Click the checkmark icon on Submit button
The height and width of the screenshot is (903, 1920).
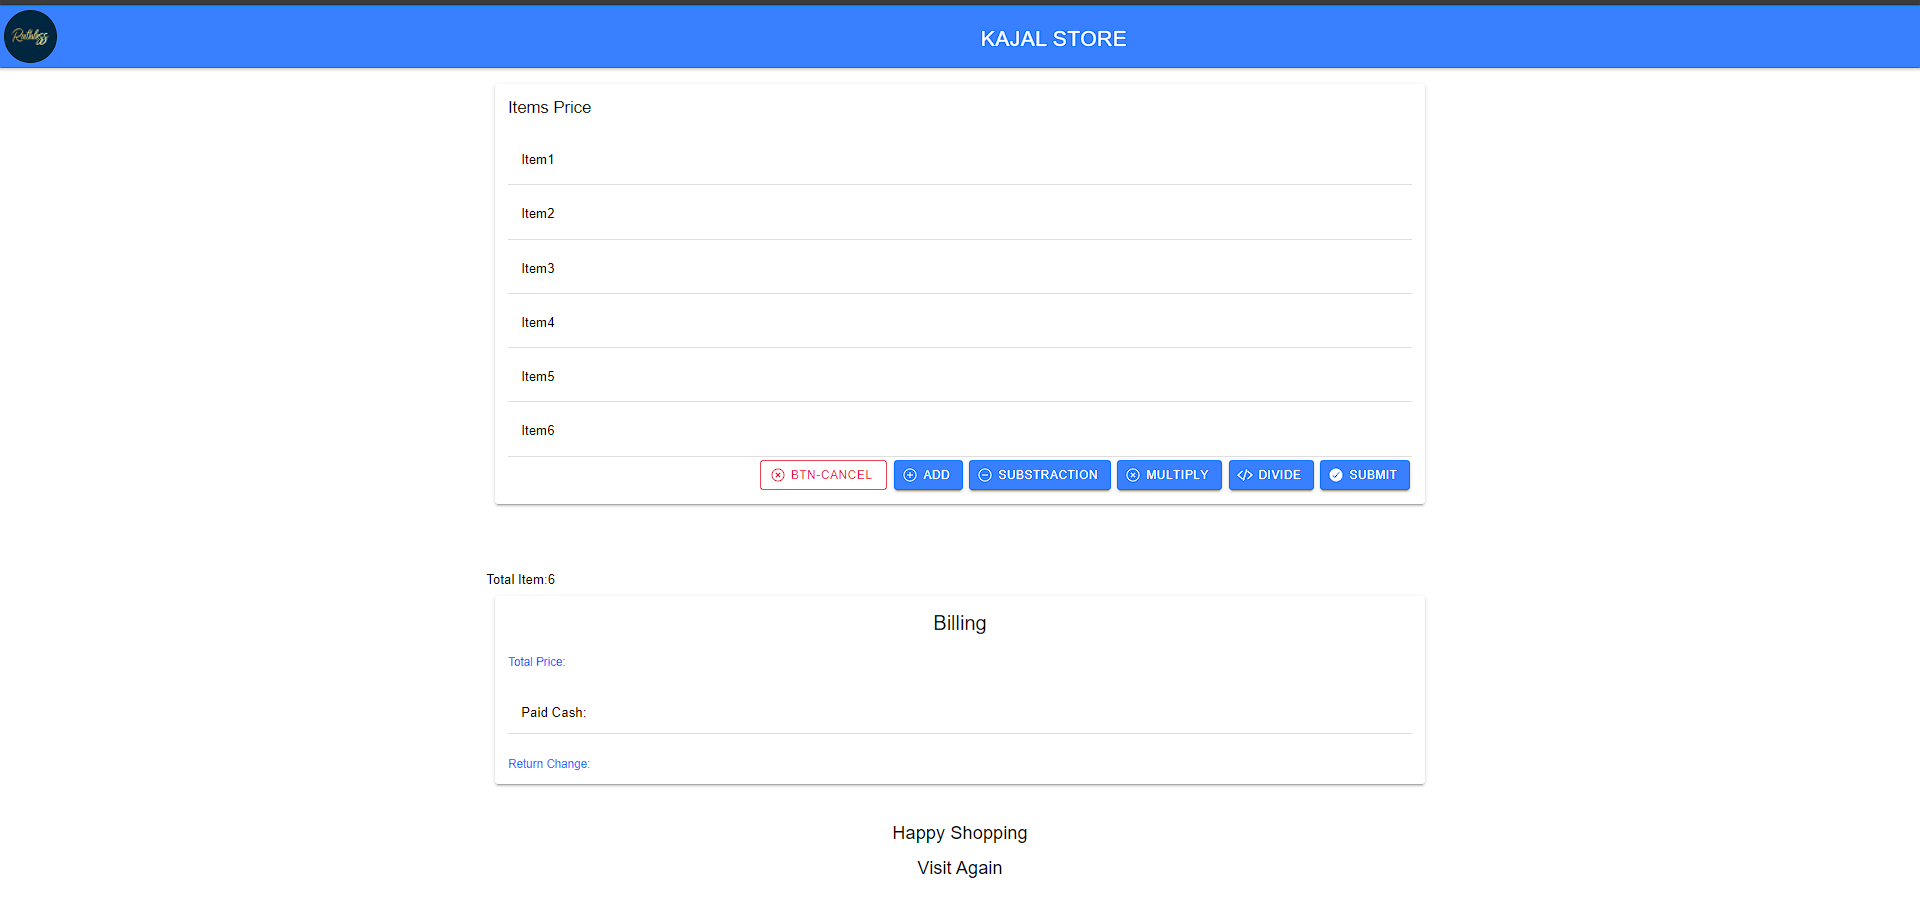click(x=1336, y=475)
